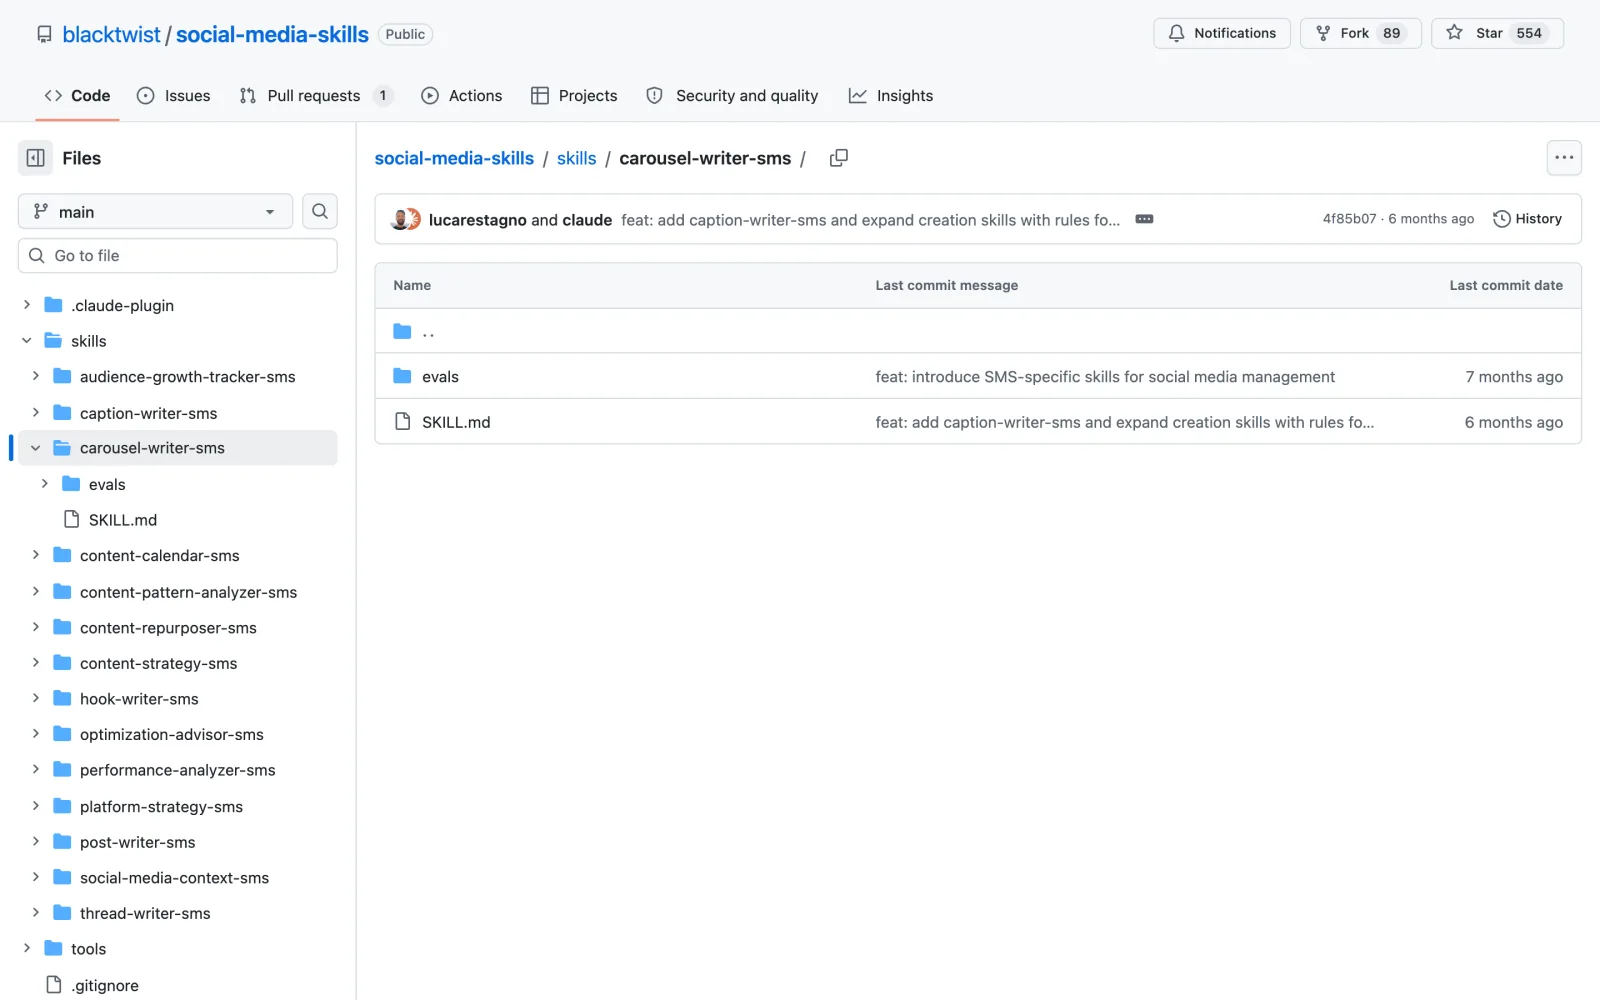Click .gitignore file icon in tree
Screen dimensions: 1600x1000
click(55, 985)
